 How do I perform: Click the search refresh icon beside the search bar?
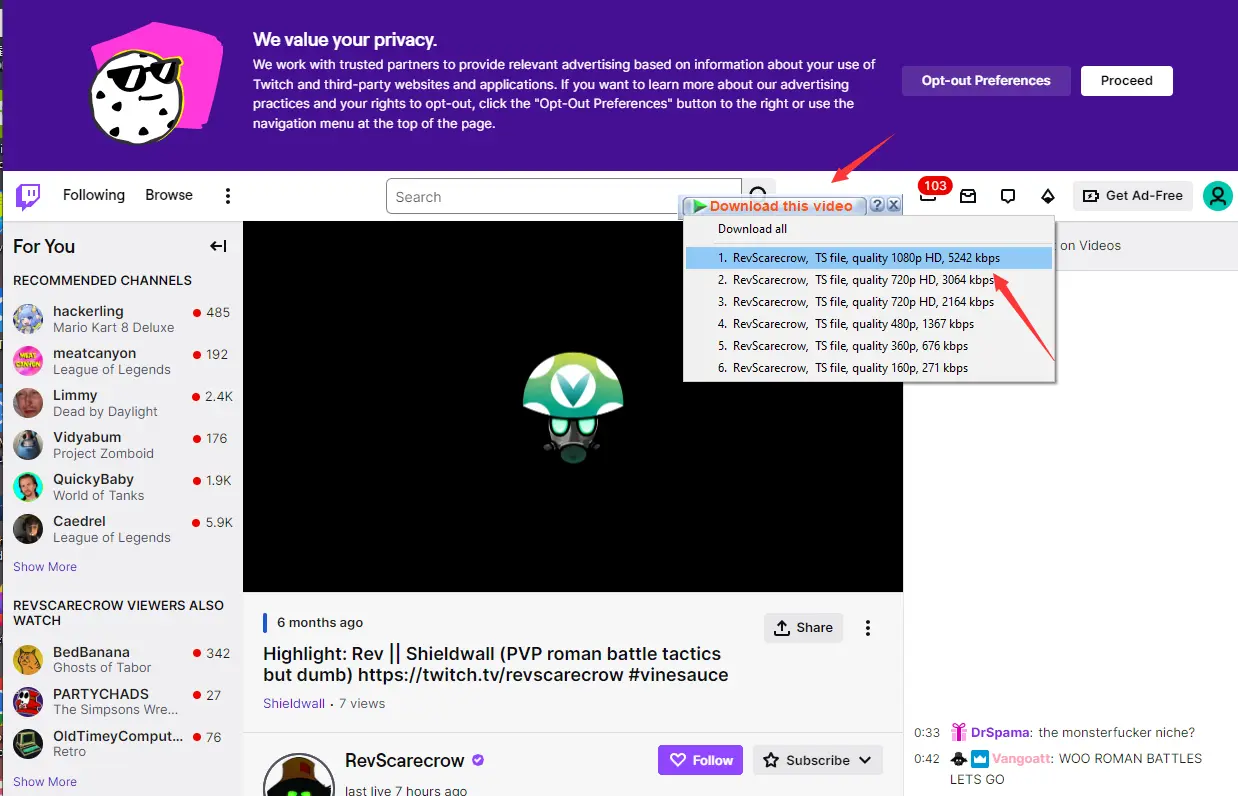(x=759, y=191)
